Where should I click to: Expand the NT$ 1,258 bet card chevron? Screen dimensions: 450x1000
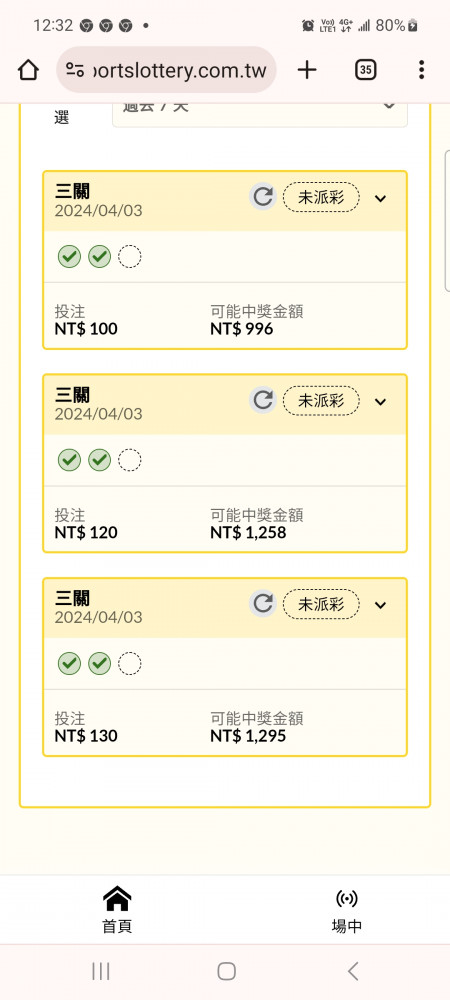click(381, 402)
